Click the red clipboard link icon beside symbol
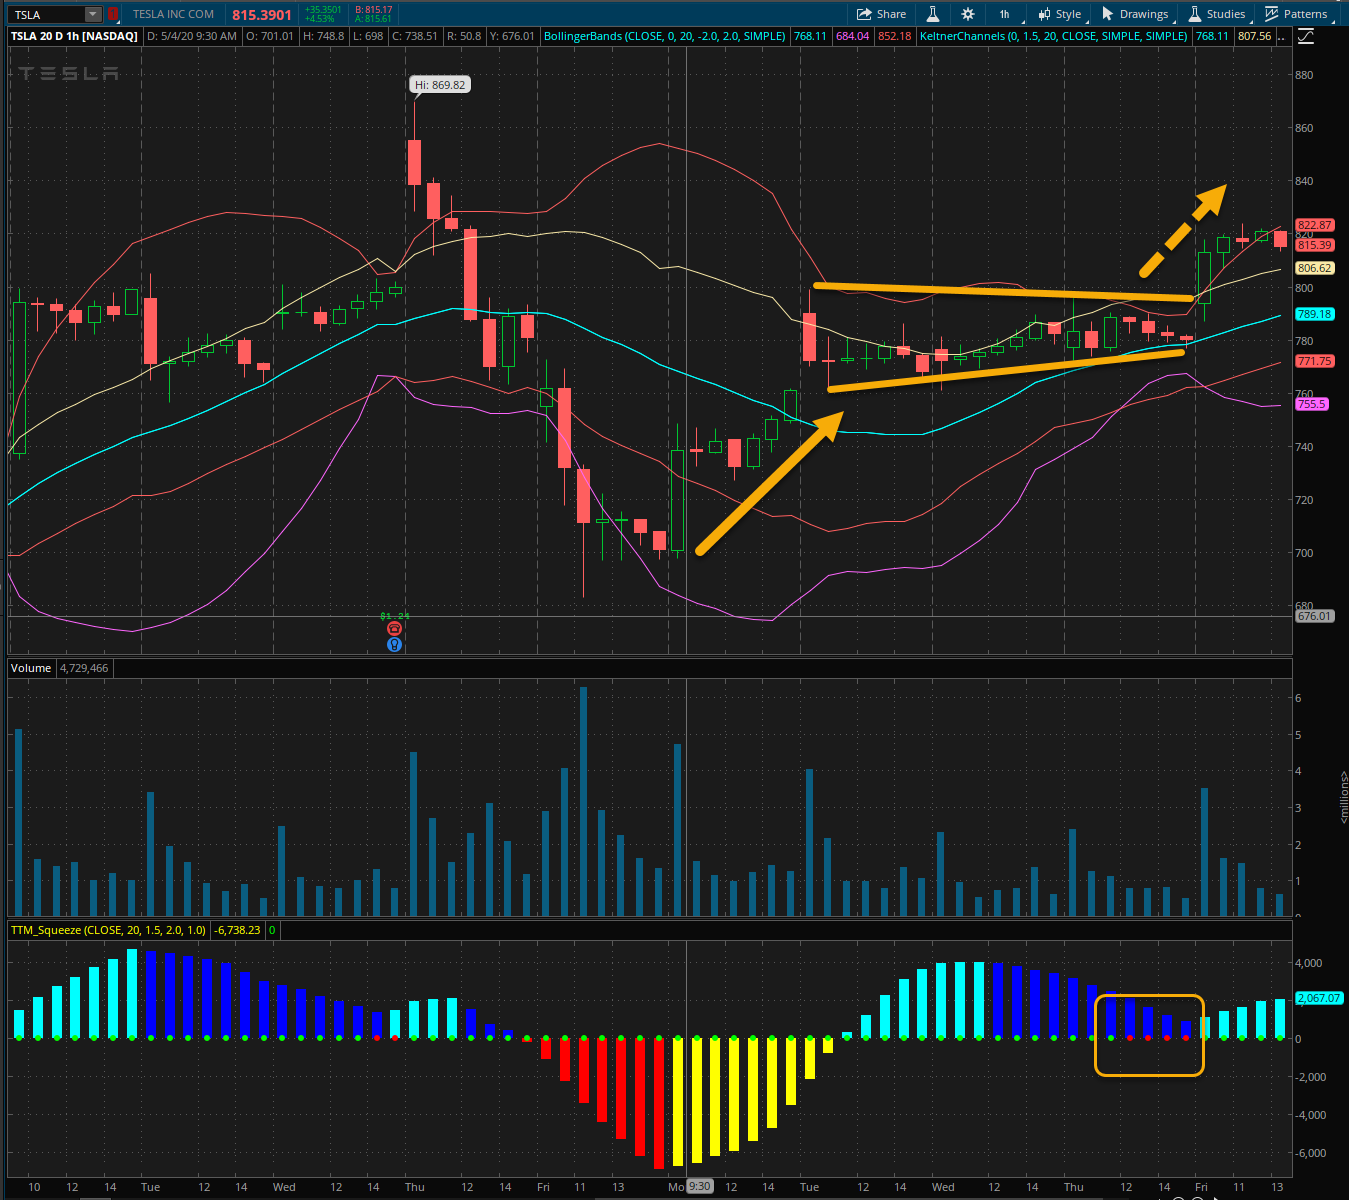The width and height of the screenshot is (1349, 1200). click(113, 14)
